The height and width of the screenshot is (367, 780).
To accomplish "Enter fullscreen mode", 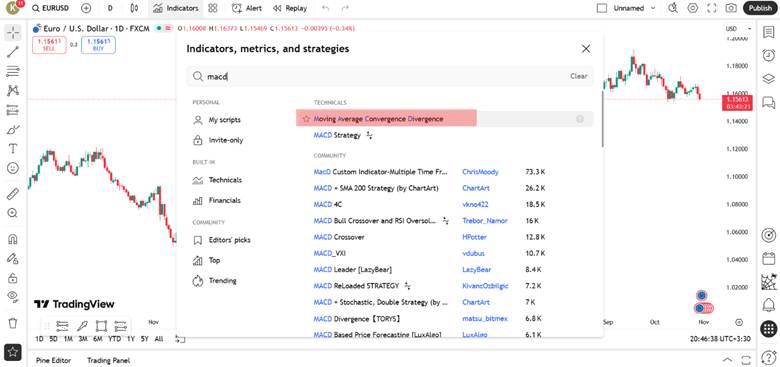I will coord(712,8).
